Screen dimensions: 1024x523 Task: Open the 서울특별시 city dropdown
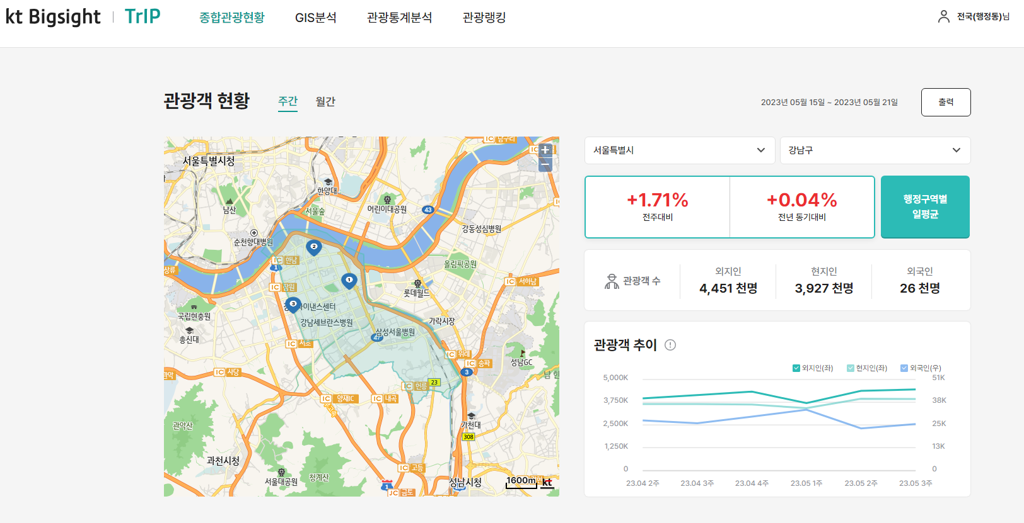(679, 150)
